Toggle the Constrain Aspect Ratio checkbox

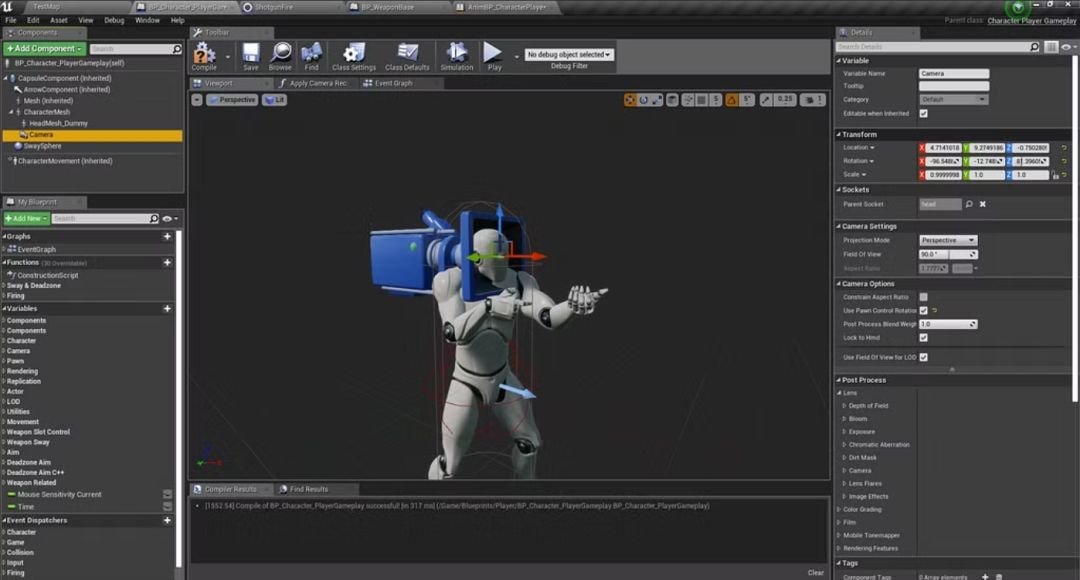click(923, 297)
